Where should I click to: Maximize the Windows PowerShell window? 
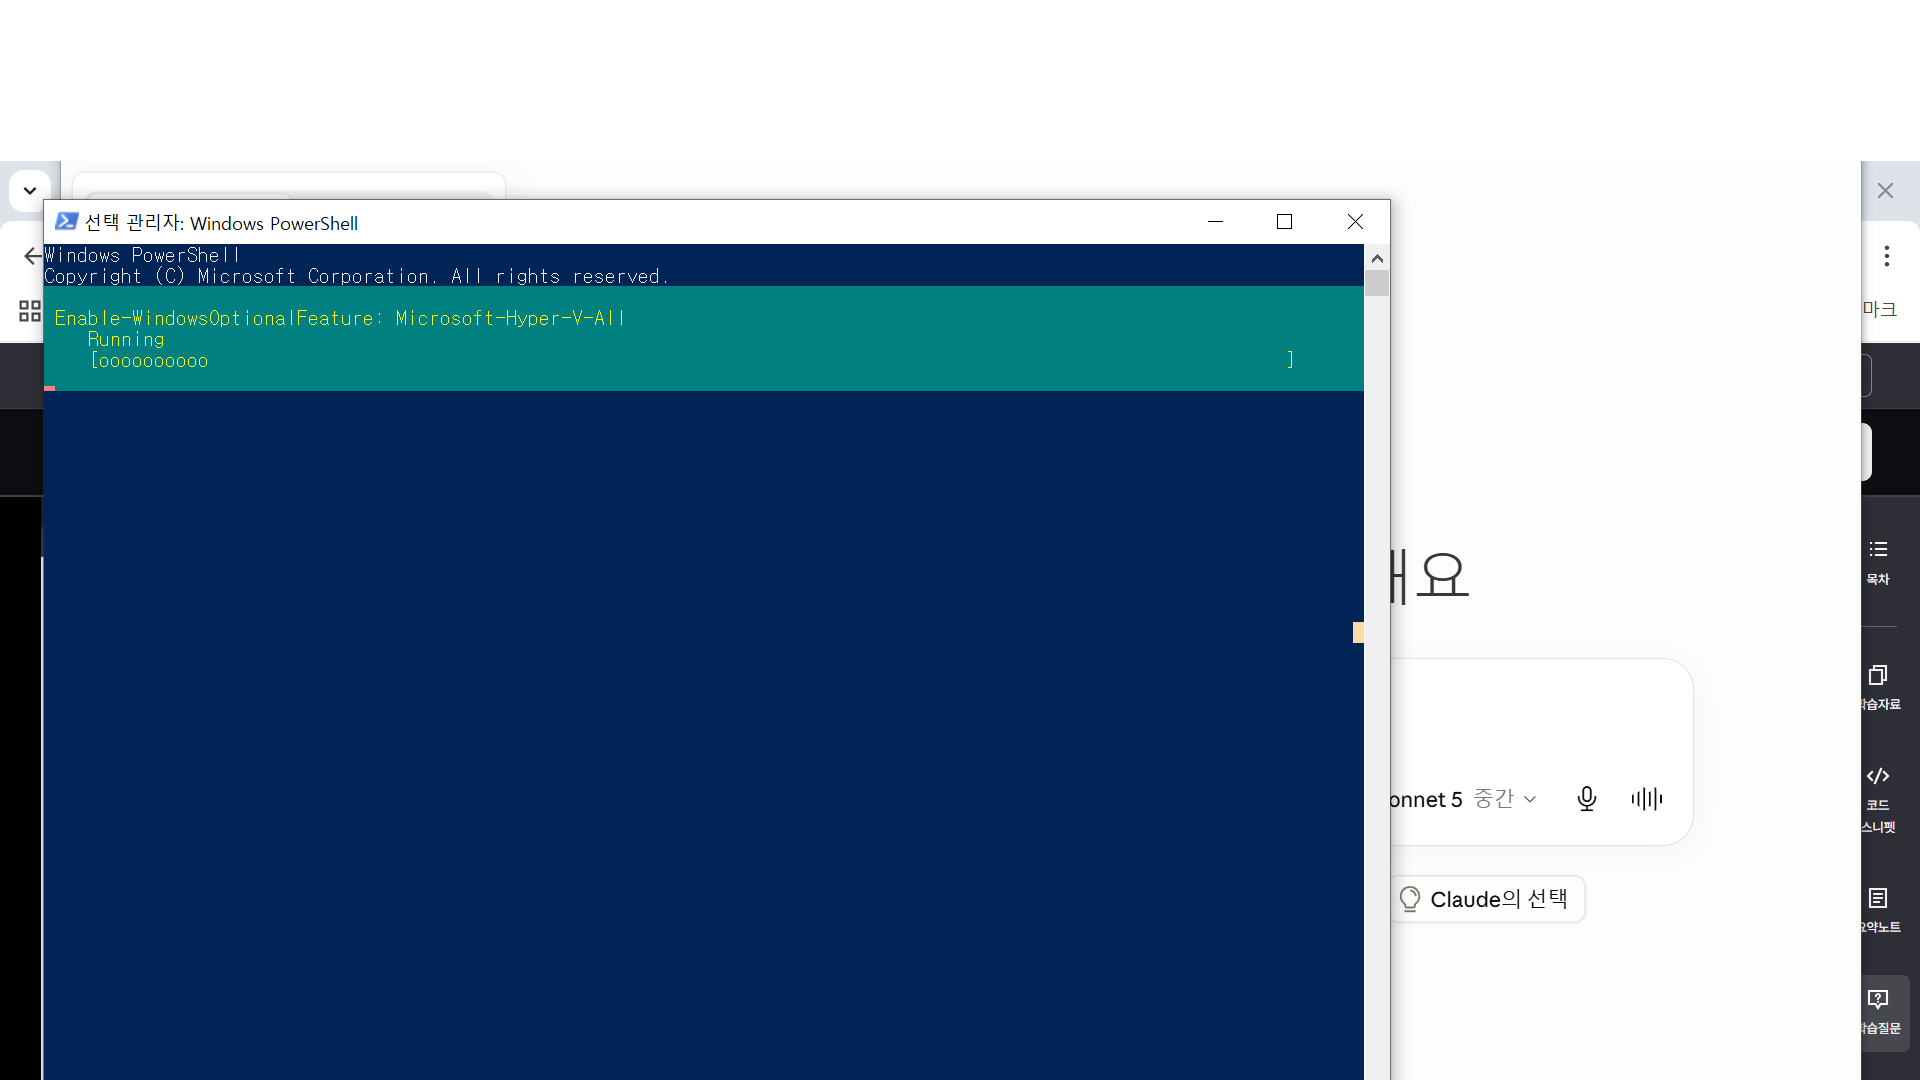pyautogui.click(x=1284, y=221)
